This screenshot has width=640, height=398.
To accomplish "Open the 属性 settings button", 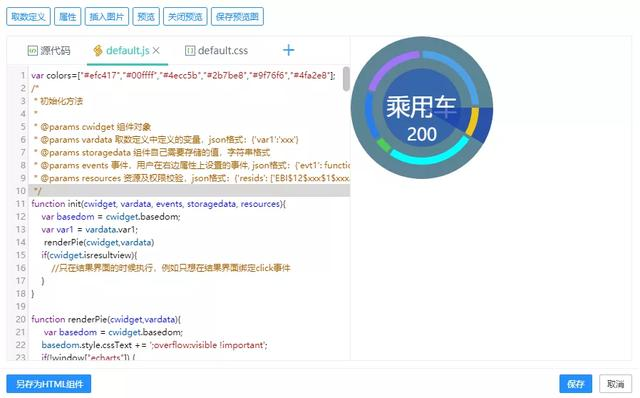I will click(67, 17).
